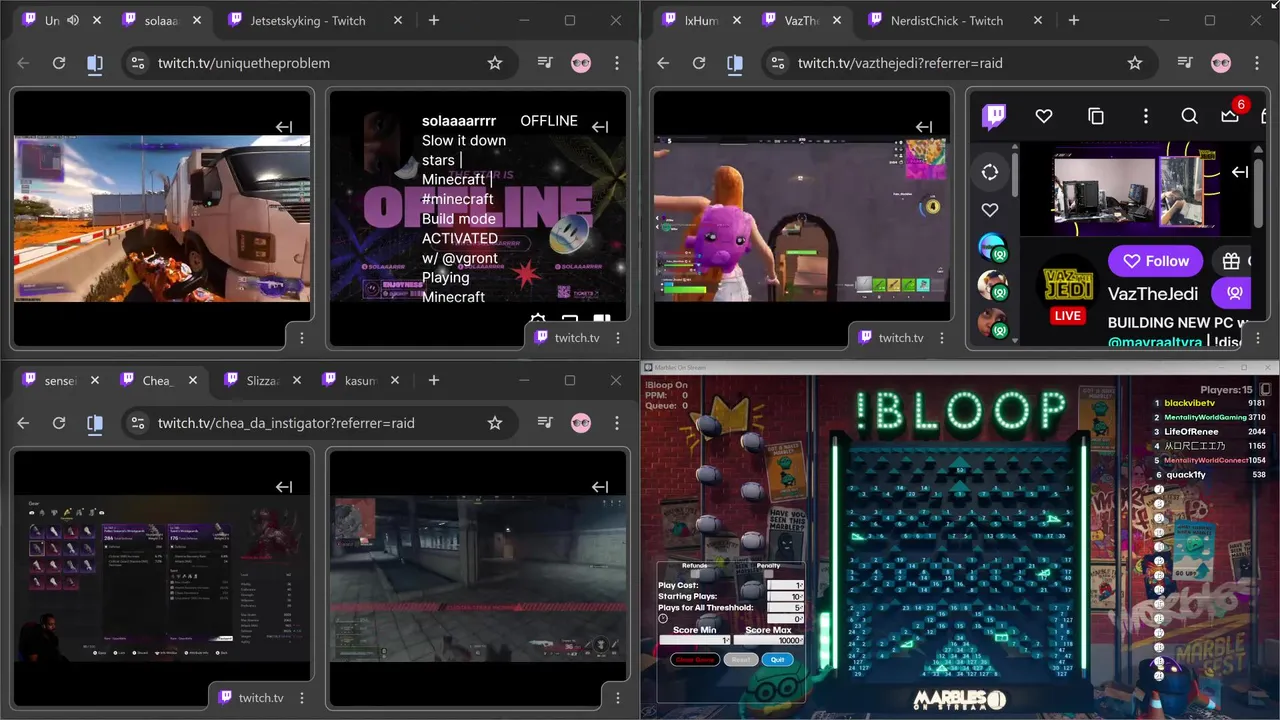Switch to the Slizza tab
This screenshot has height=720, width=1280.
pyautogui.click(x=263, y=380)
